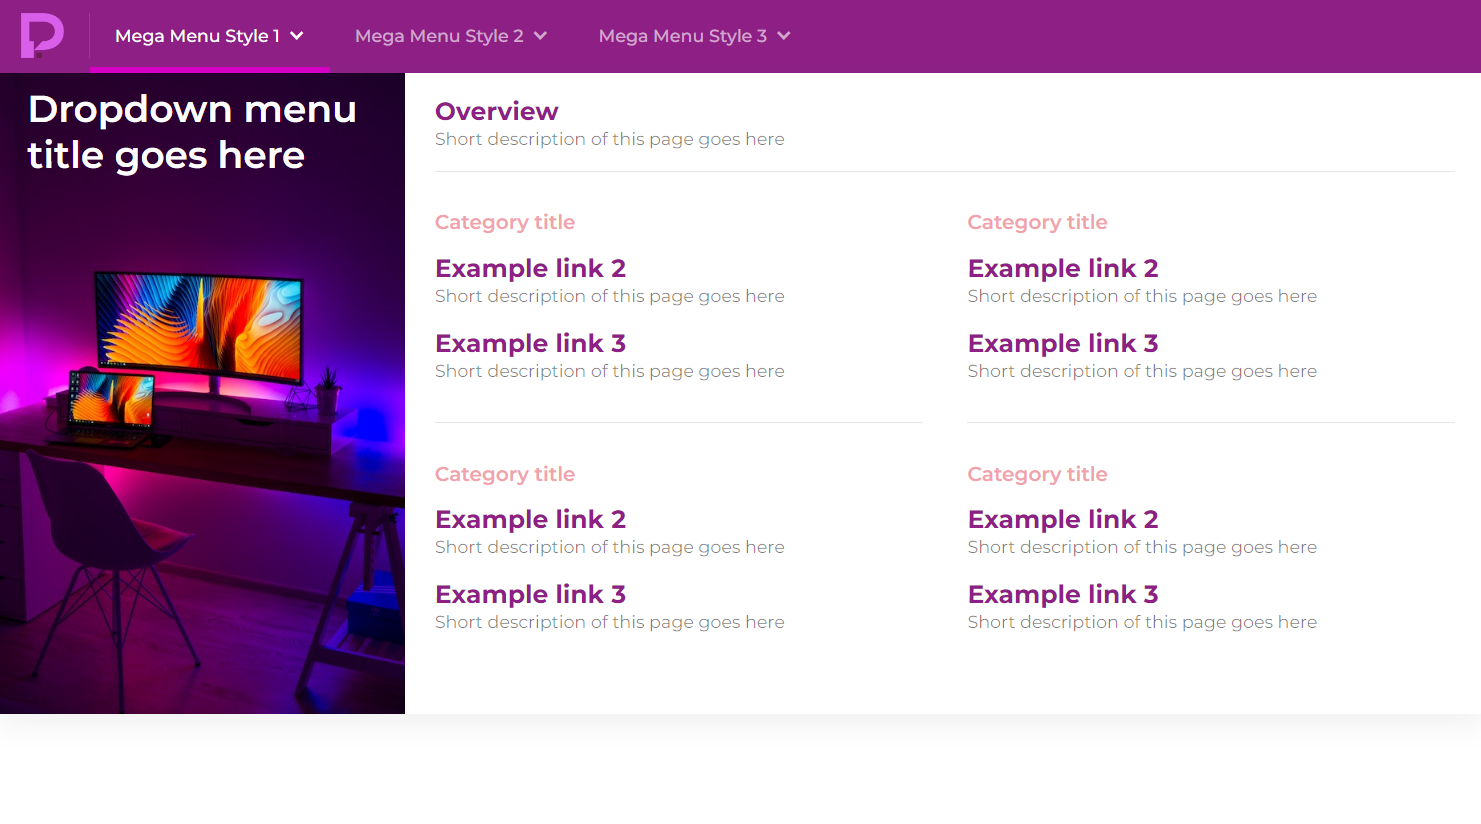
Task: Select the first Category title heading
Action: [505, 222]
